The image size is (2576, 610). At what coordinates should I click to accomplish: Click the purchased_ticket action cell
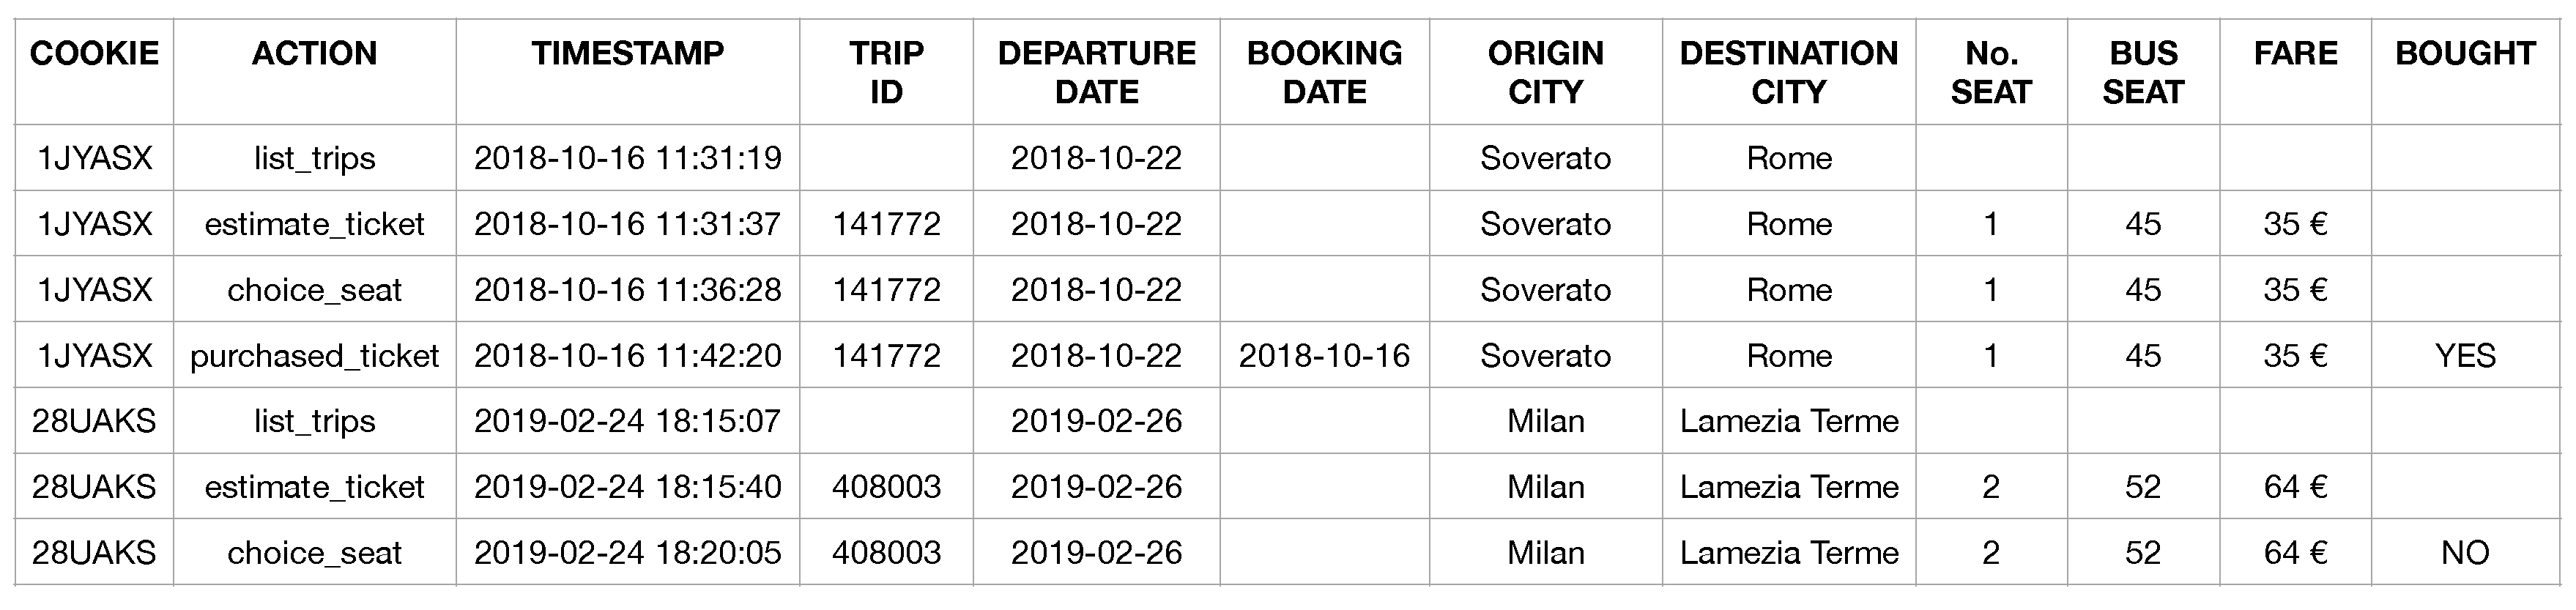point(314,356)
